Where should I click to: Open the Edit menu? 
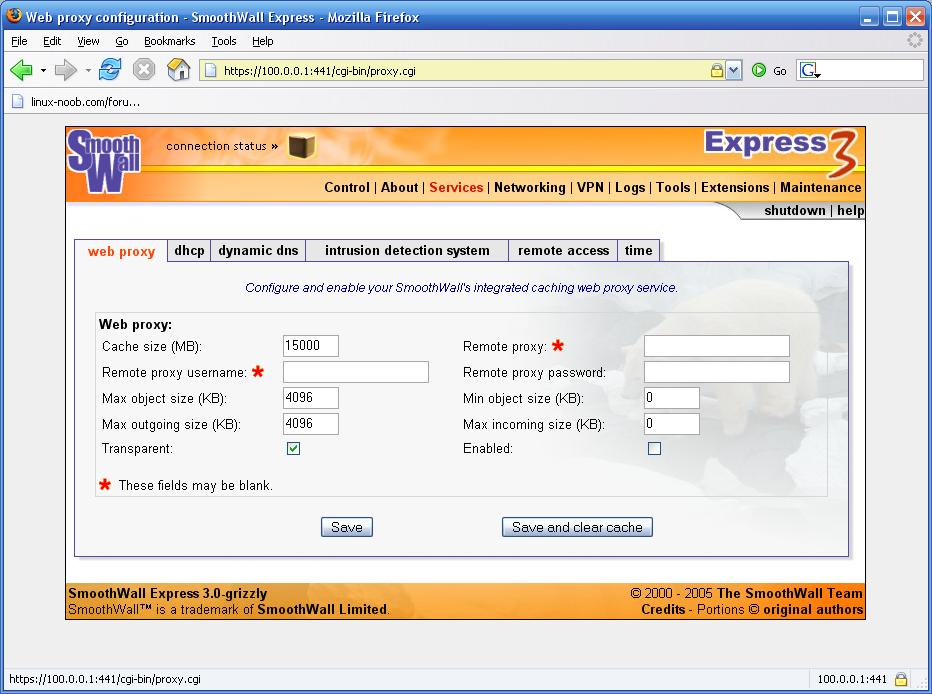(x=52, y=41)
